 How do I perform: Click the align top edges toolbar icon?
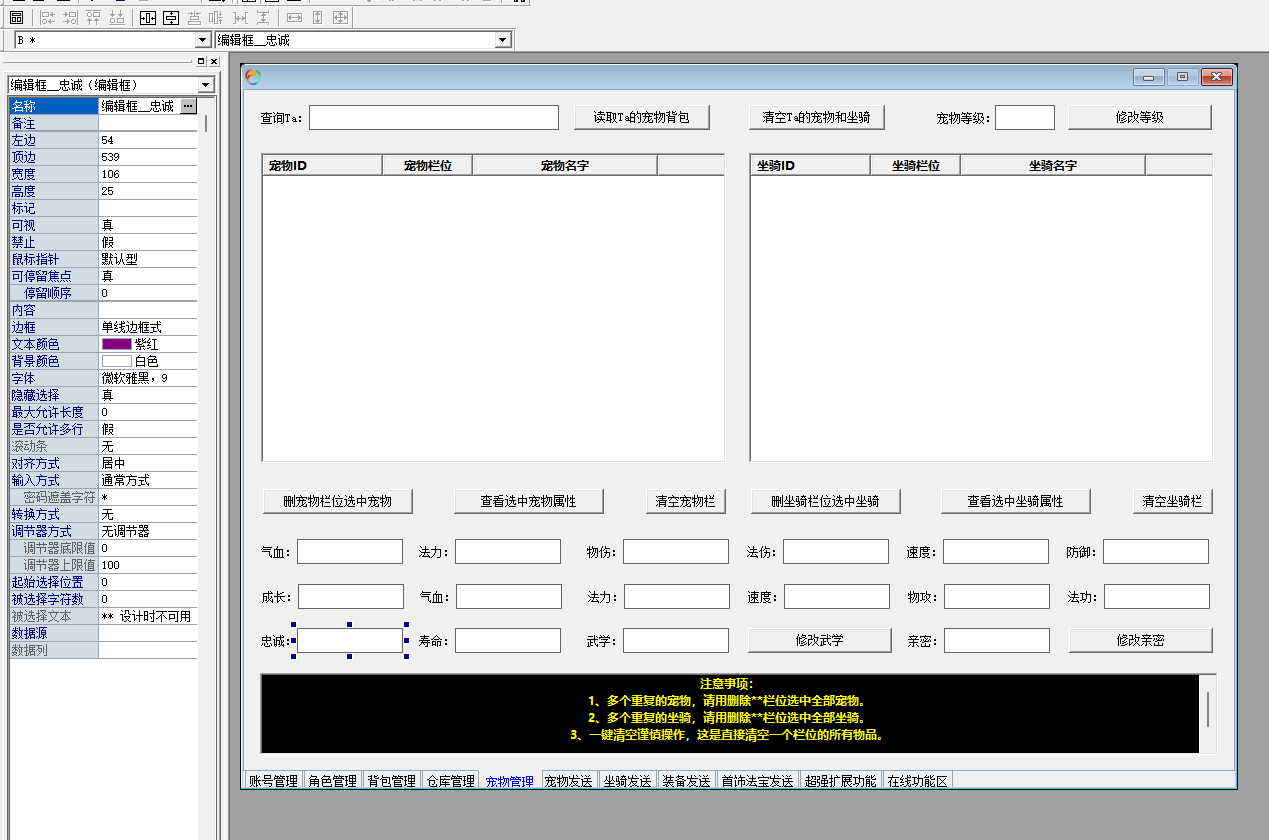[x=93, y=18]
